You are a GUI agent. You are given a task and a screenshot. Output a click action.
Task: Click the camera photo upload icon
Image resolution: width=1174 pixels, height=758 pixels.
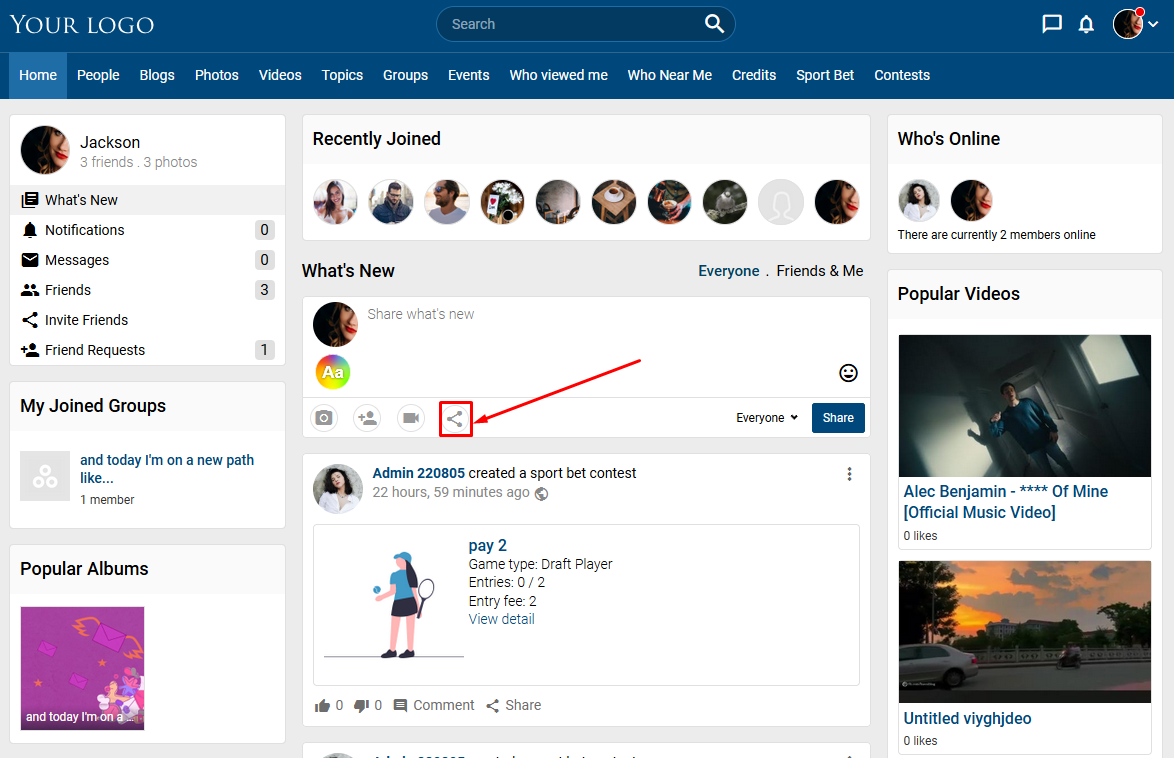(324, 417)
